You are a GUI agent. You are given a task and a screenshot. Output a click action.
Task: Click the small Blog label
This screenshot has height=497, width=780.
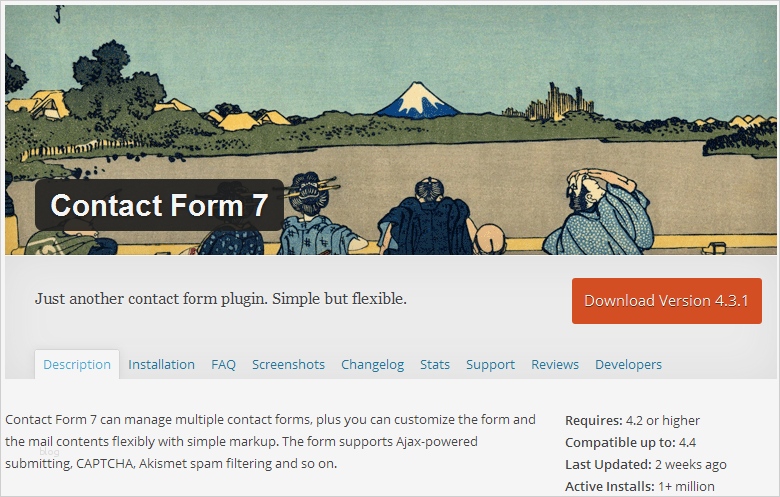tap(49, 452)
